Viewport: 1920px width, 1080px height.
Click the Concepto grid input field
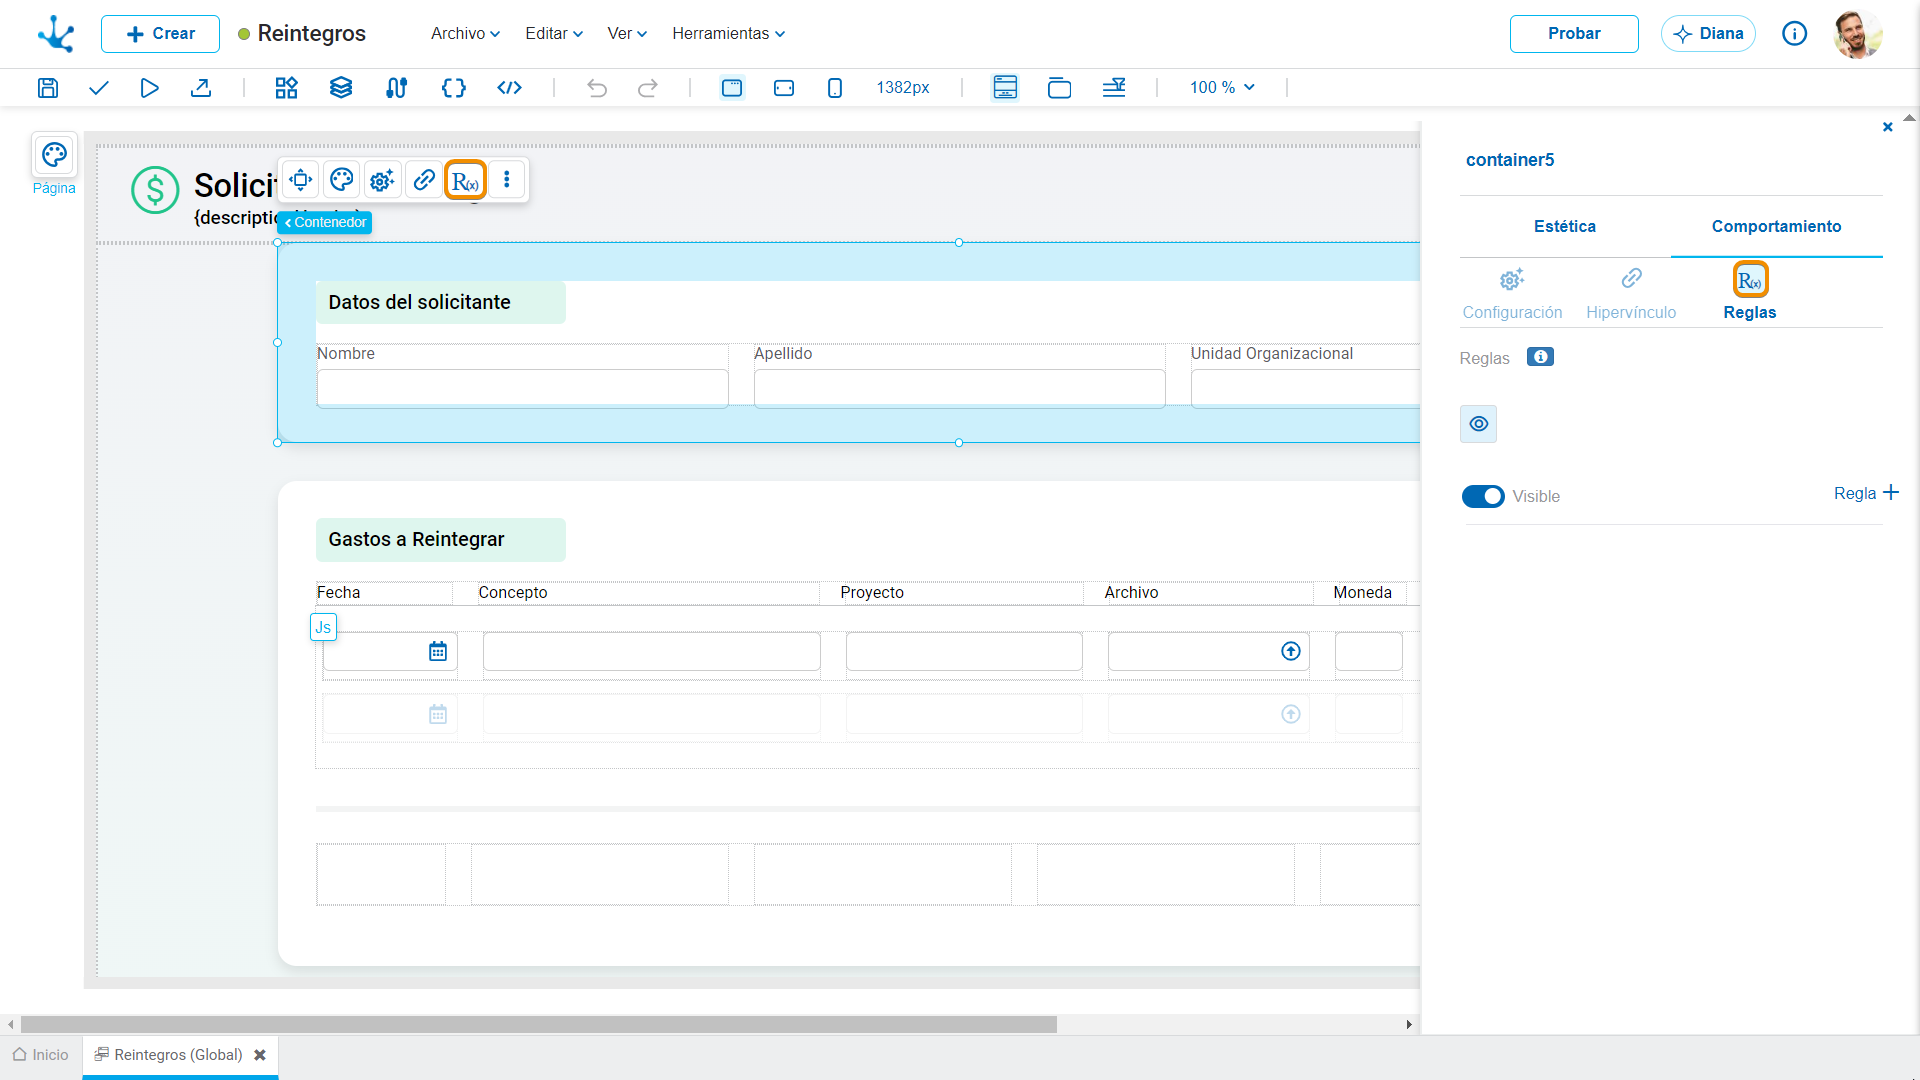(x=652, y=652)
